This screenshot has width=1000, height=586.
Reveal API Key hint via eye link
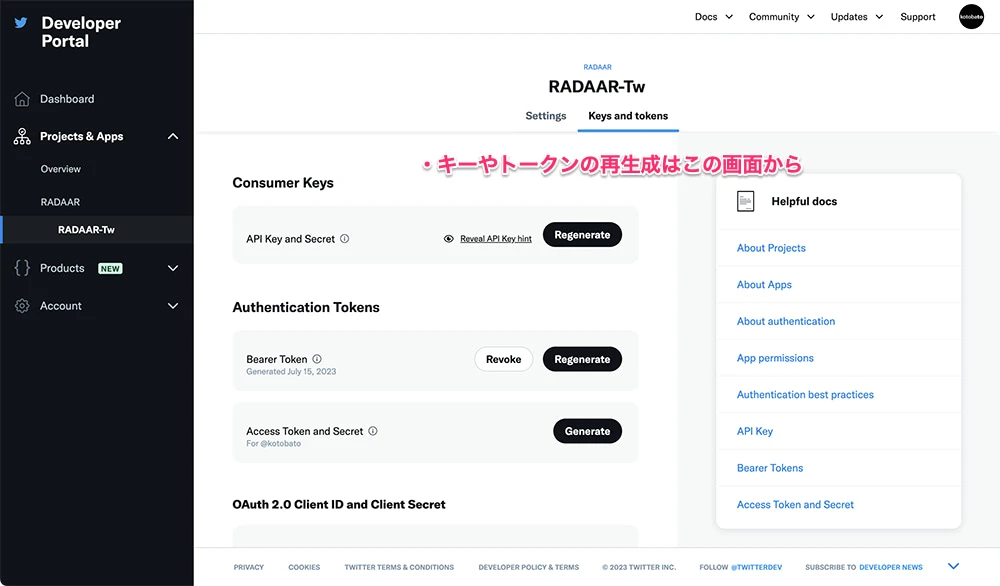pos(488,239)
